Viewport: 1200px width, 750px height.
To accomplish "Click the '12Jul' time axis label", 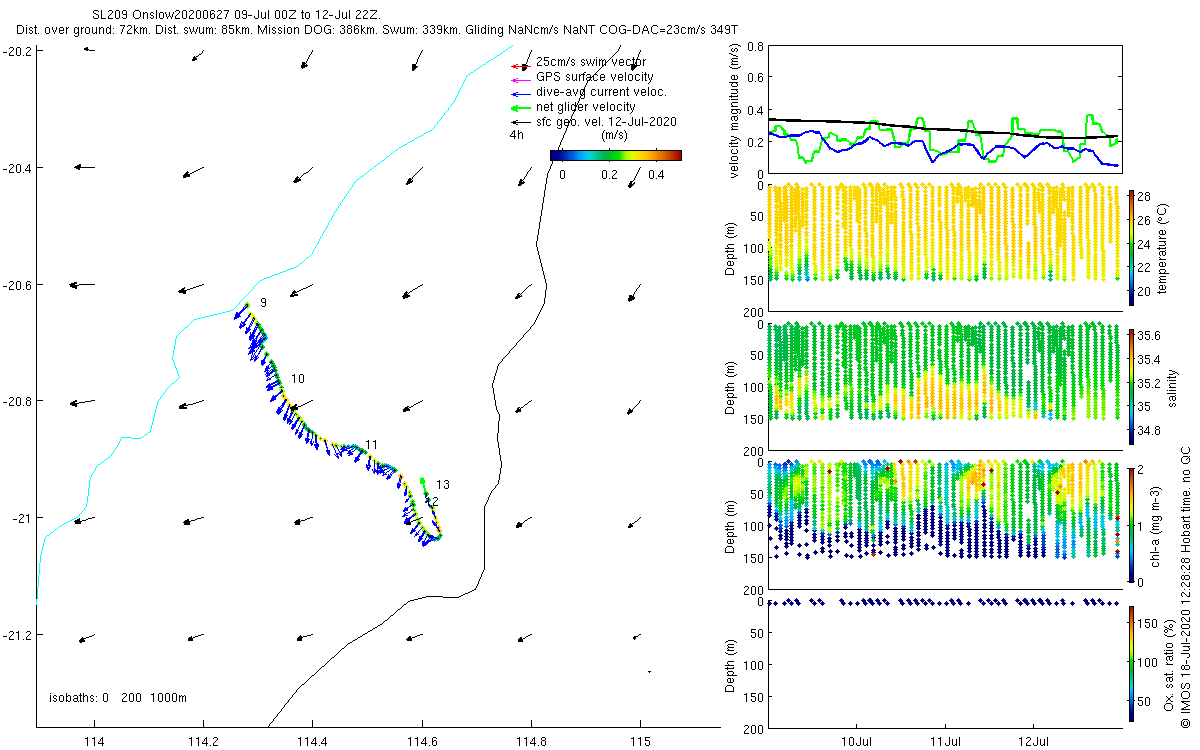I will [1033, 742].
